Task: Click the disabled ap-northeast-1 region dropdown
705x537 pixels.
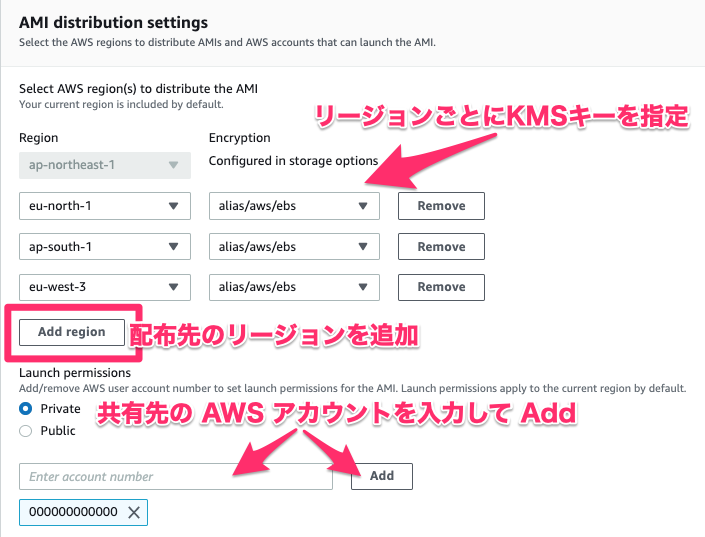Action: 104,165
